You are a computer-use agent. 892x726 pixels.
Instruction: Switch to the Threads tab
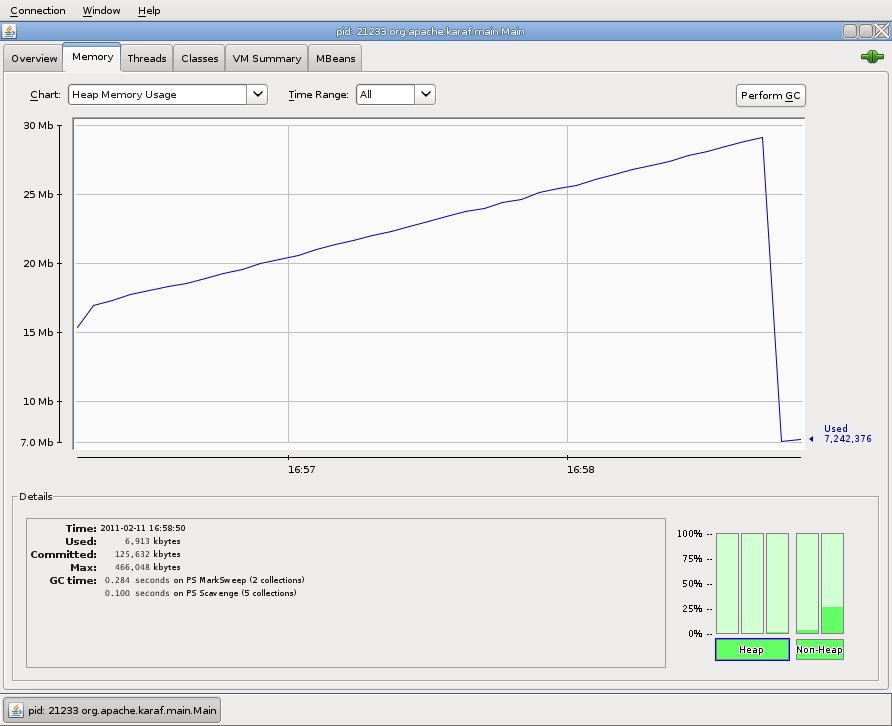tap(147, 58)
